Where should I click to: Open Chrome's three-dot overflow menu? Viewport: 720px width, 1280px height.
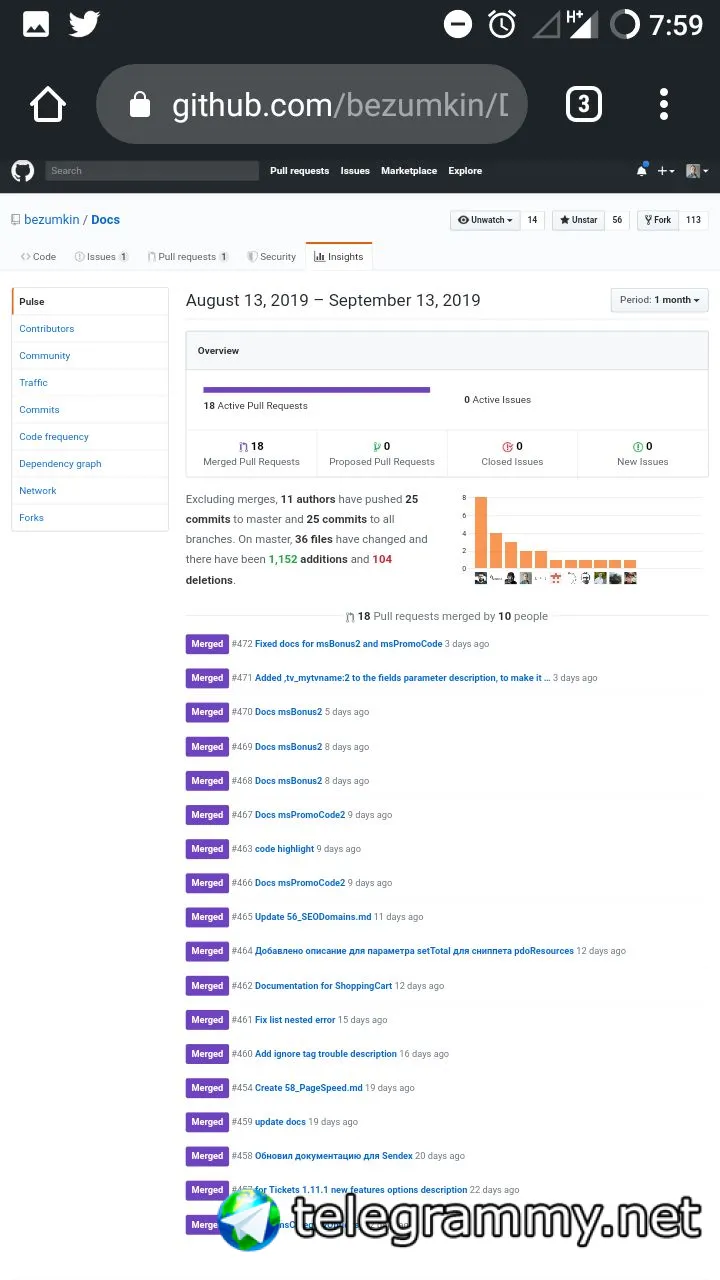664,104
